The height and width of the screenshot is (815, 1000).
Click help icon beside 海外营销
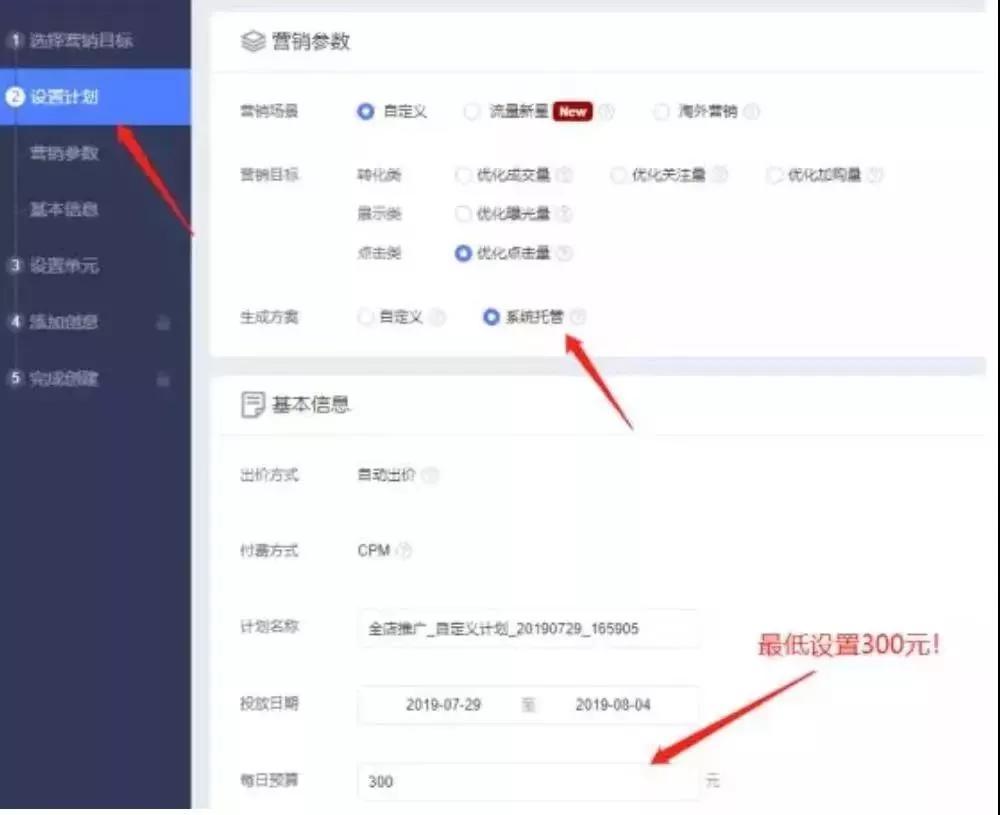(x=752, y=112)
